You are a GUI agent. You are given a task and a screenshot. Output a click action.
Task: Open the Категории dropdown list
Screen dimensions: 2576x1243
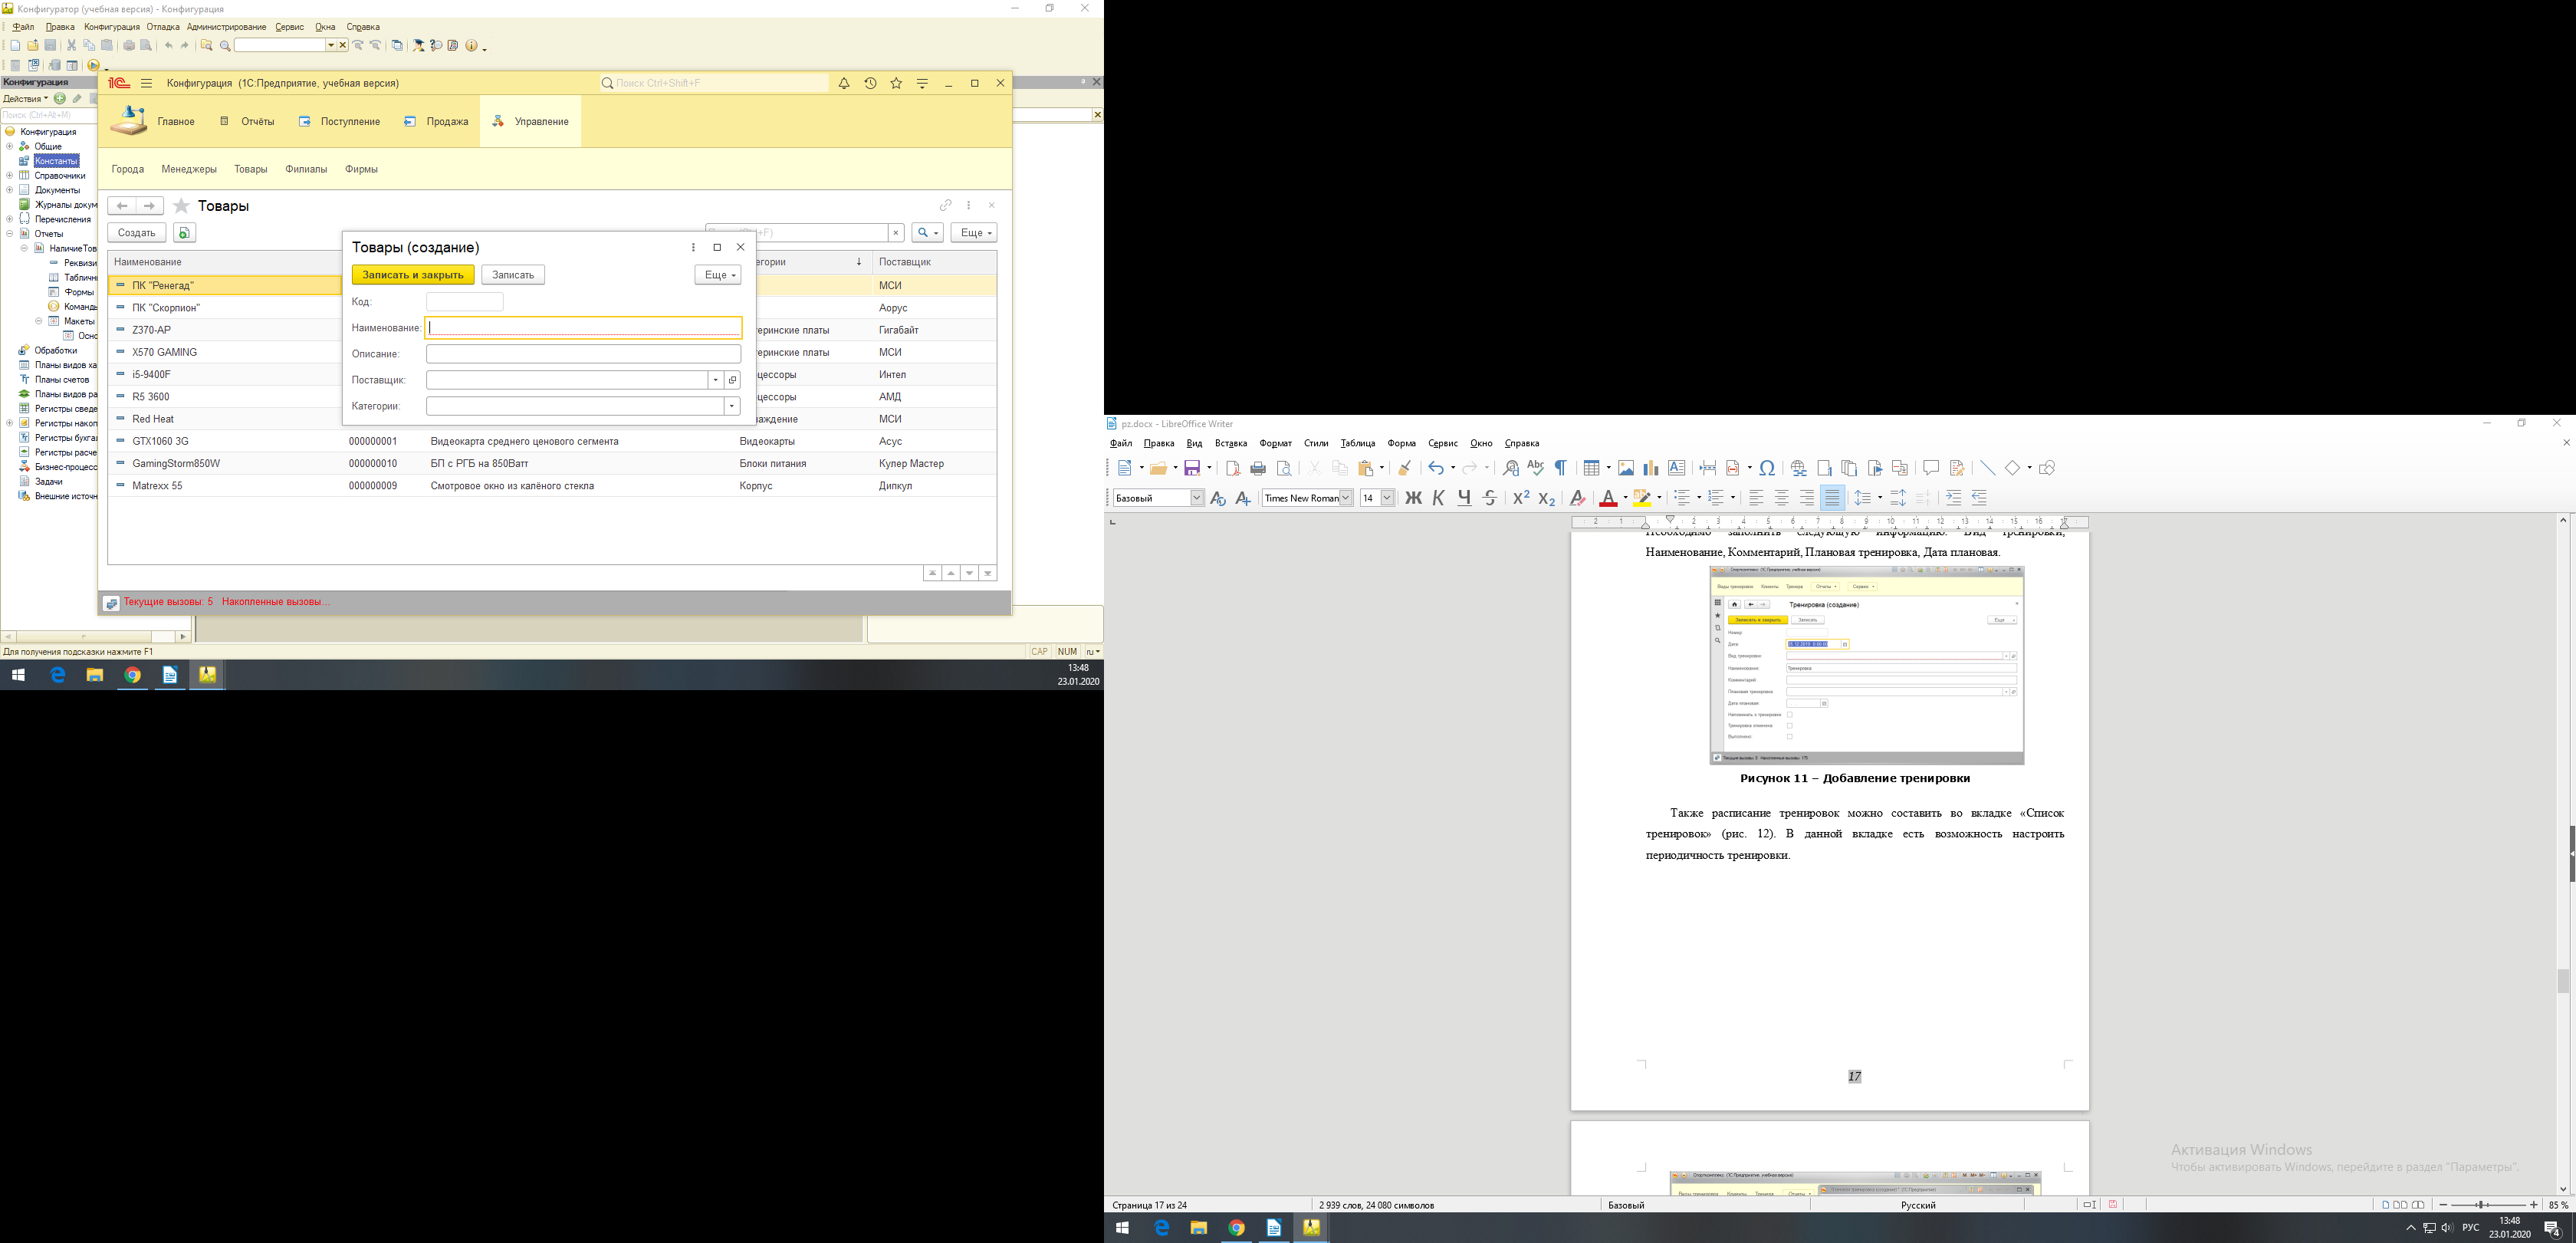click(732, 406)
